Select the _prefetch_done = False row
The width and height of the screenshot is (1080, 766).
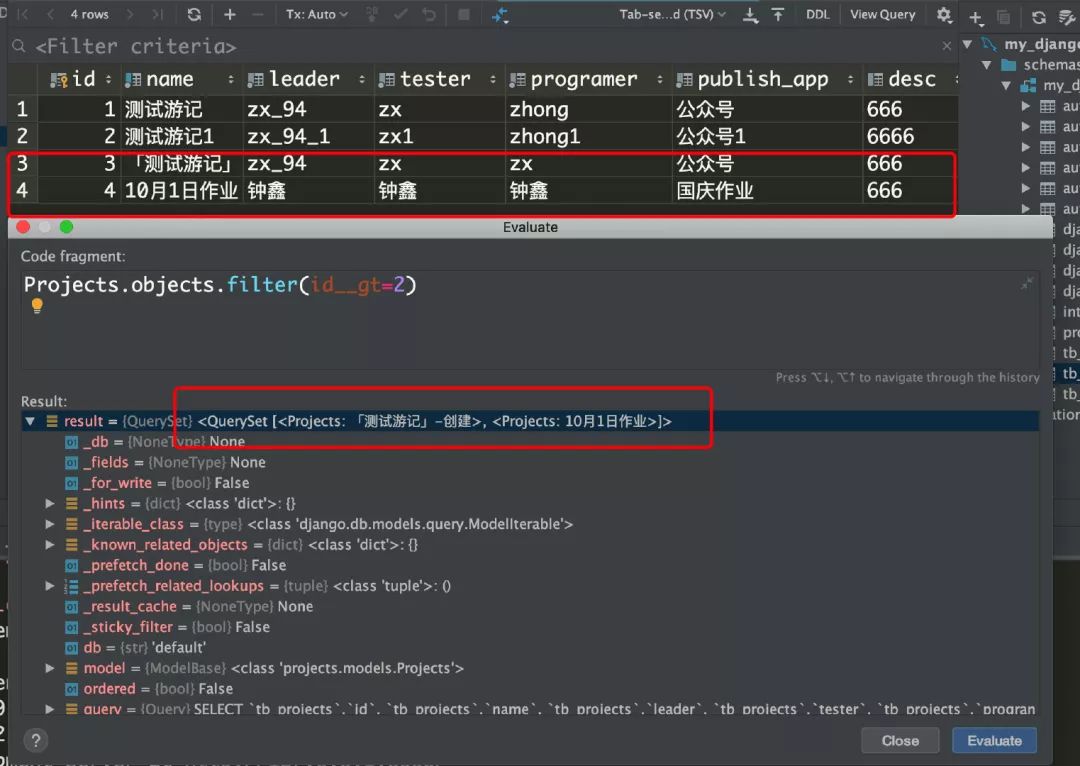pyautogui.click(x=530, y=566)
